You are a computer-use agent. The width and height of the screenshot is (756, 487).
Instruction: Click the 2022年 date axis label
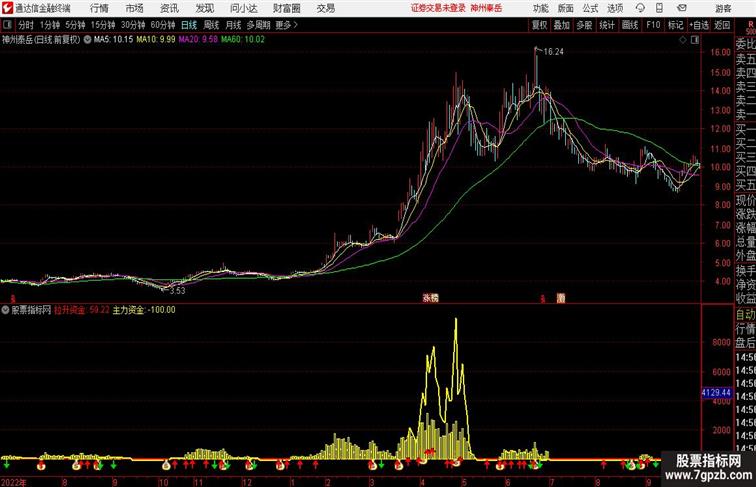pyautogui.click(x=14, y=482)
